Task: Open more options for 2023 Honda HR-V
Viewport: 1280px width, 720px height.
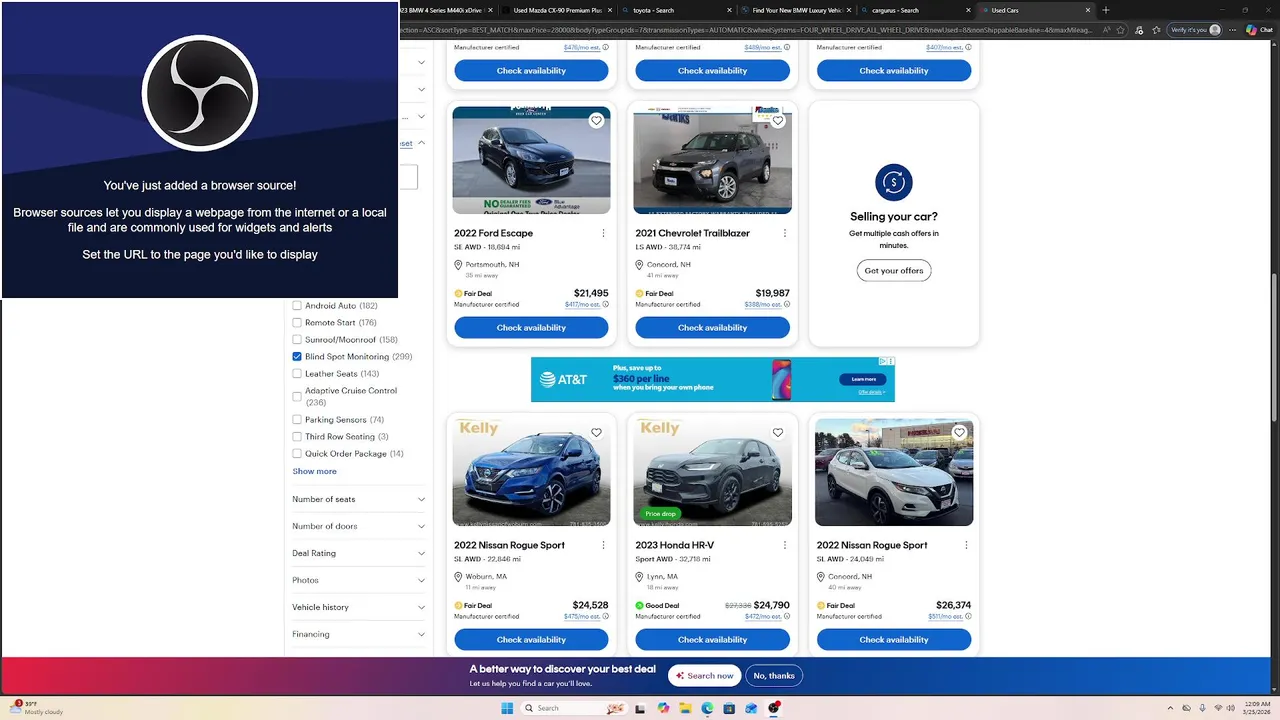Action: coord(784,545)
